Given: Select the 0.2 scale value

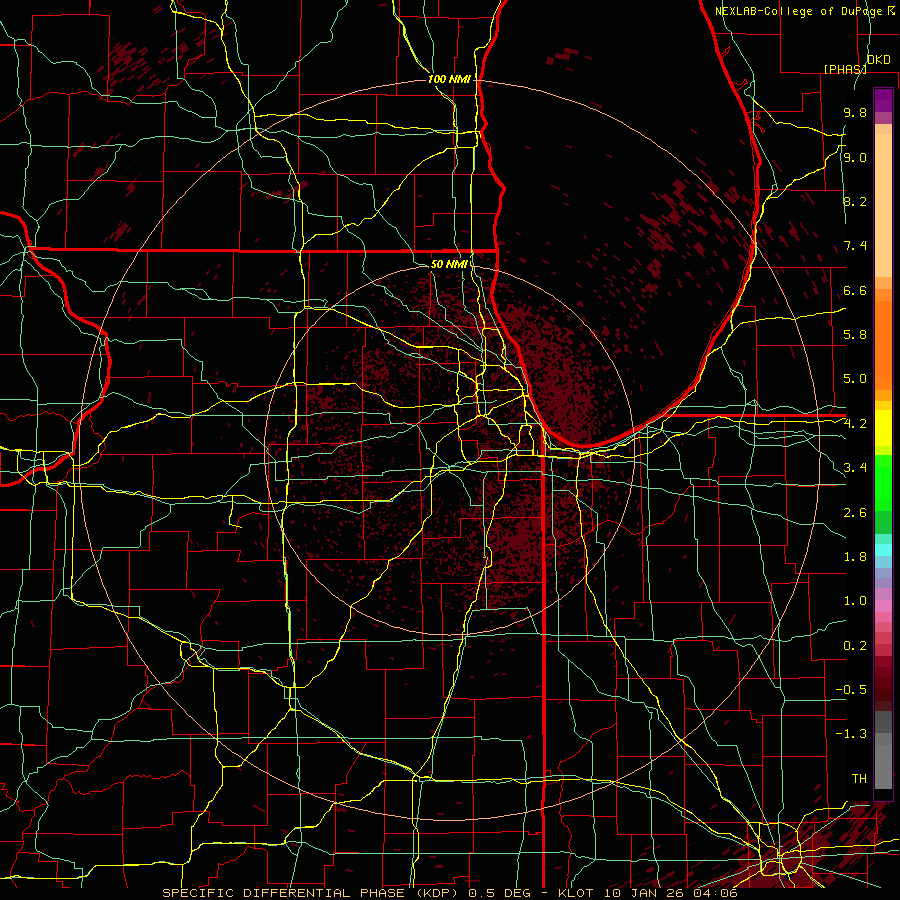Looking at the screenshot, I should point(855,646).
